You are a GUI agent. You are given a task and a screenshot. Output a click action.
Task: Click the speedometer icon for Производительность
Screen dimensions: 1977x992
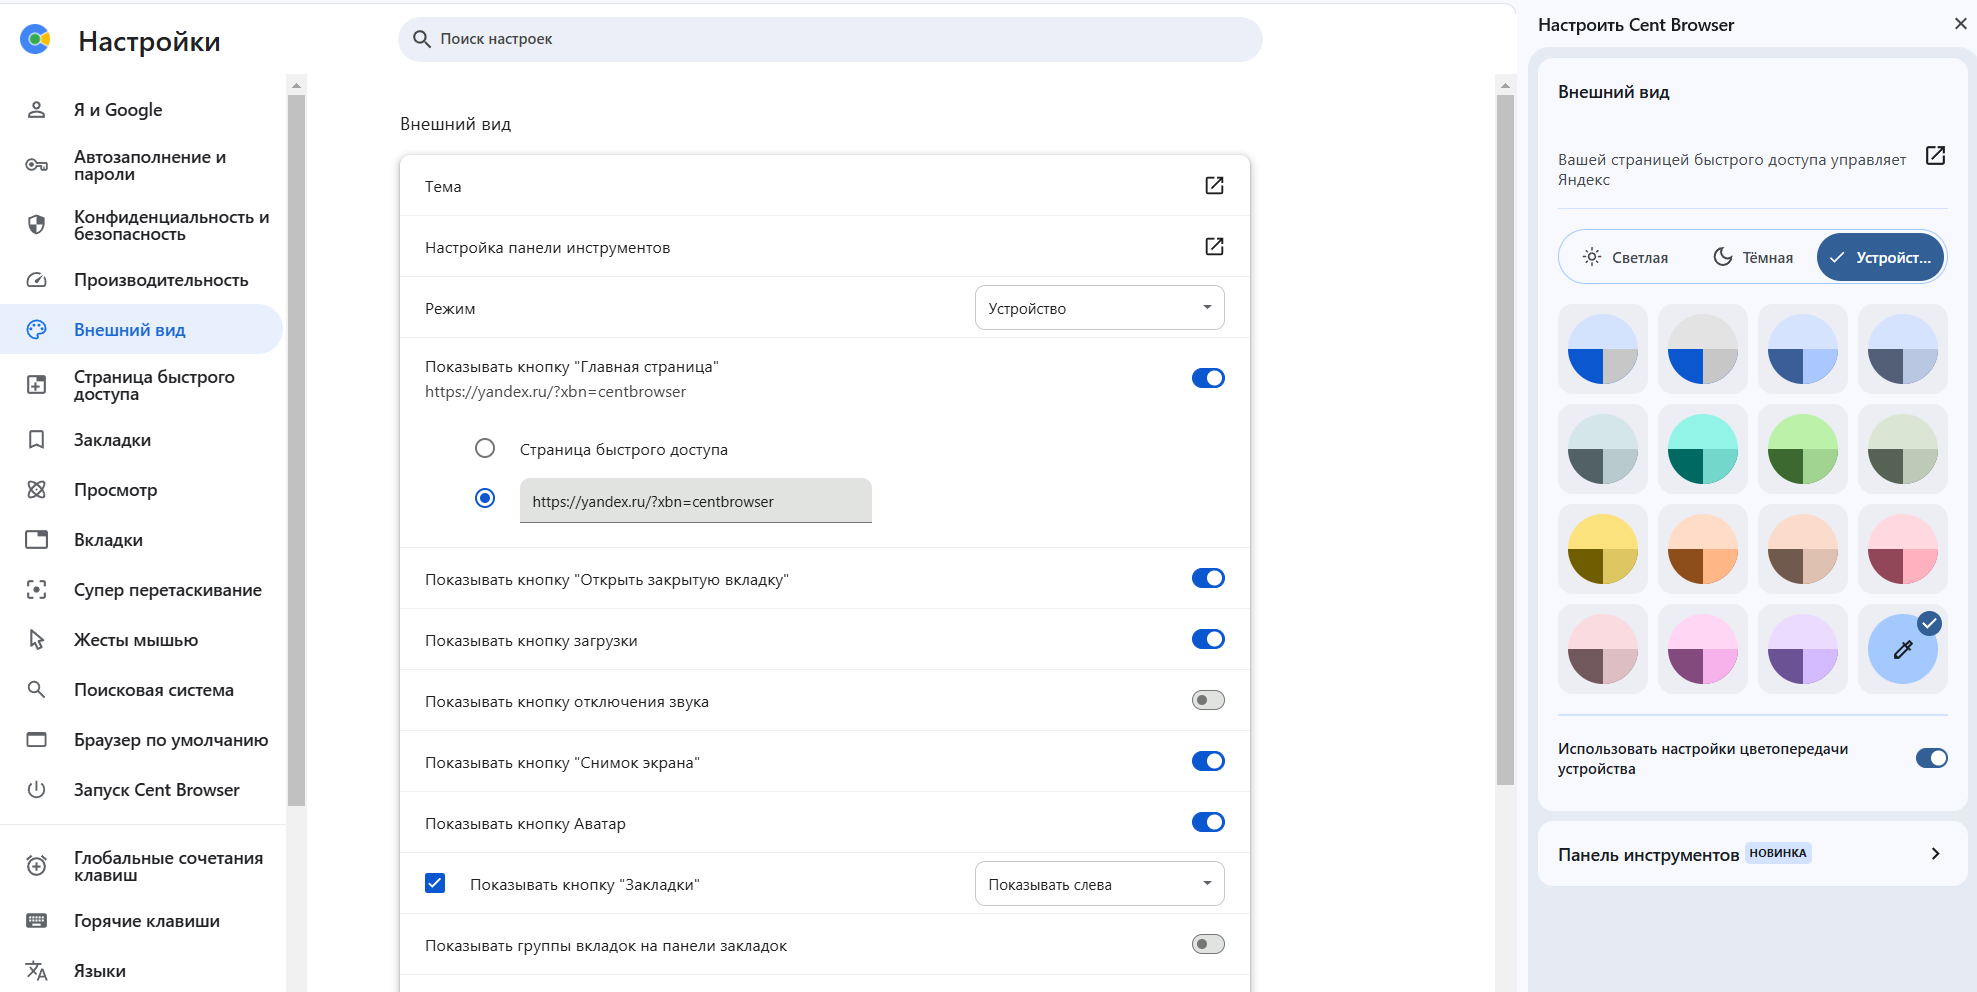37,280
